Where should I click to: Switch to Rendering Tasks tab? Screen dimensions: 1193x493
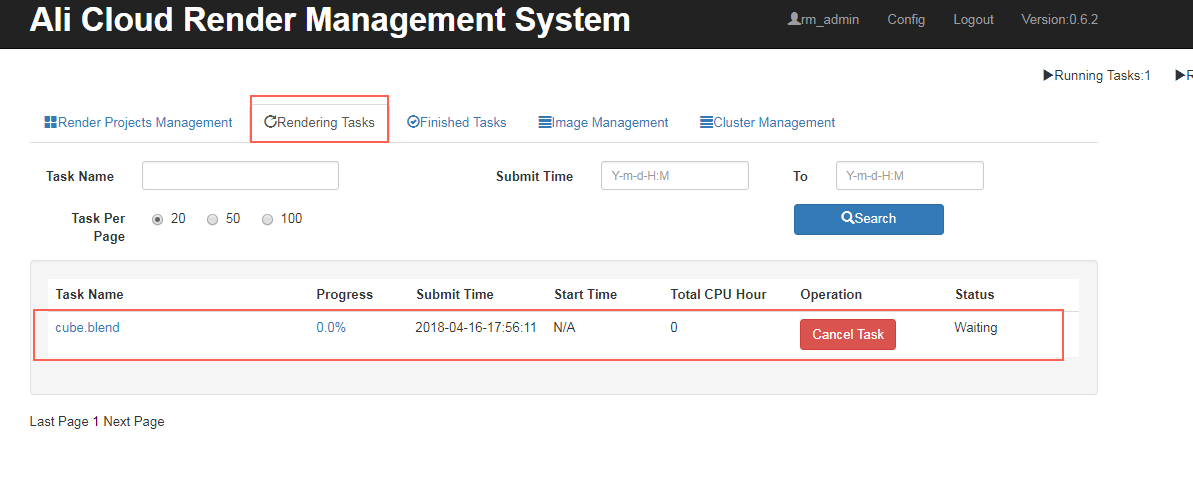pyautogui.click(x=320, y=122)
